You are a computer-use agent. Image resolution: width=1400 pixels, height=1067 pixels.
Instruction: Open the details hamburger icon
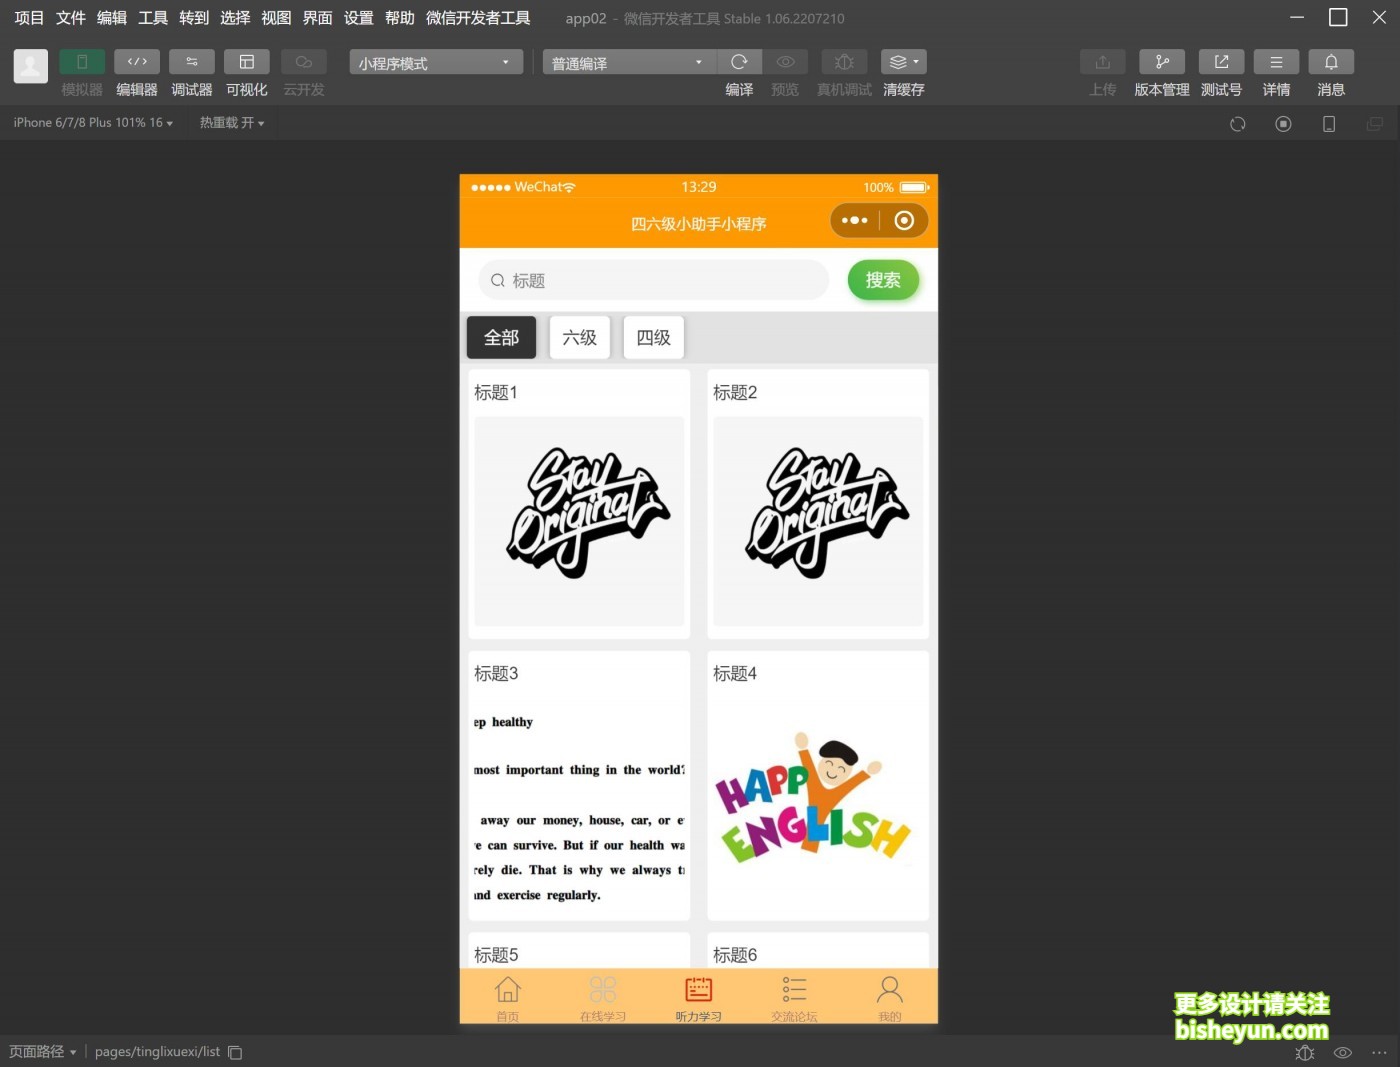(x=1276, y=62)
